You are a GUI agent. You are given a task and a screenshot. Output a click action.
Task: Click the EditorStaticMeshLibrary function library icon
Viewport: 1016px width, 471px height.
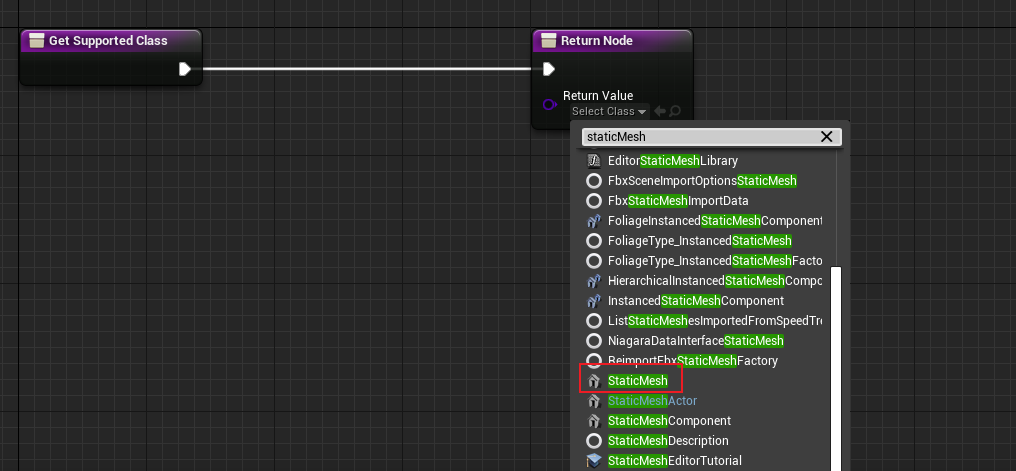pos(594,161)
